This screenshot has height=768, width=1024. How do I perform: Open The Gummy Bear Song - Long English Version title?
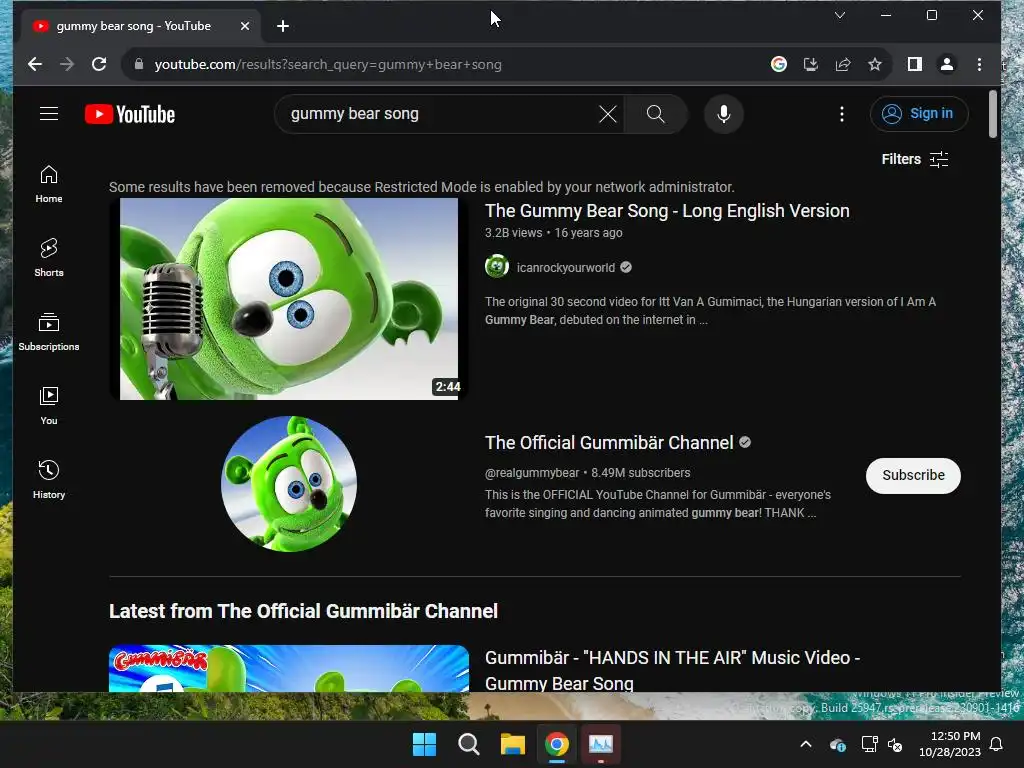667,211
